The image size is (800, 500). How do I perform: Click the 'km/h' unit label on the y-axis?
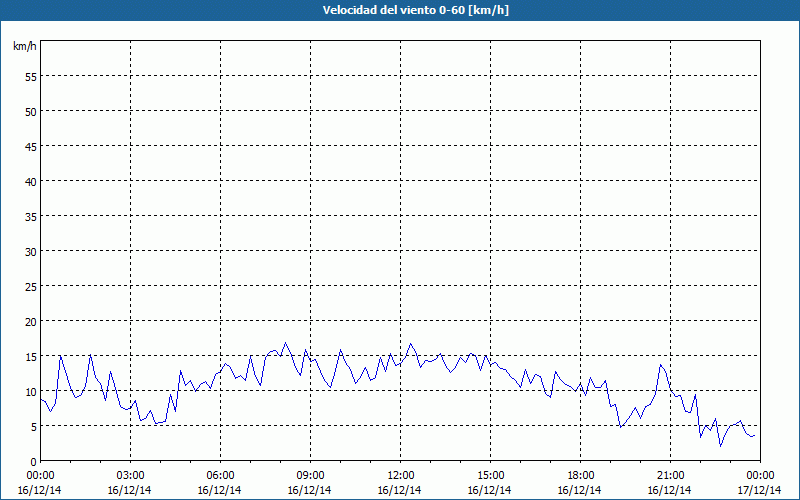25,46
